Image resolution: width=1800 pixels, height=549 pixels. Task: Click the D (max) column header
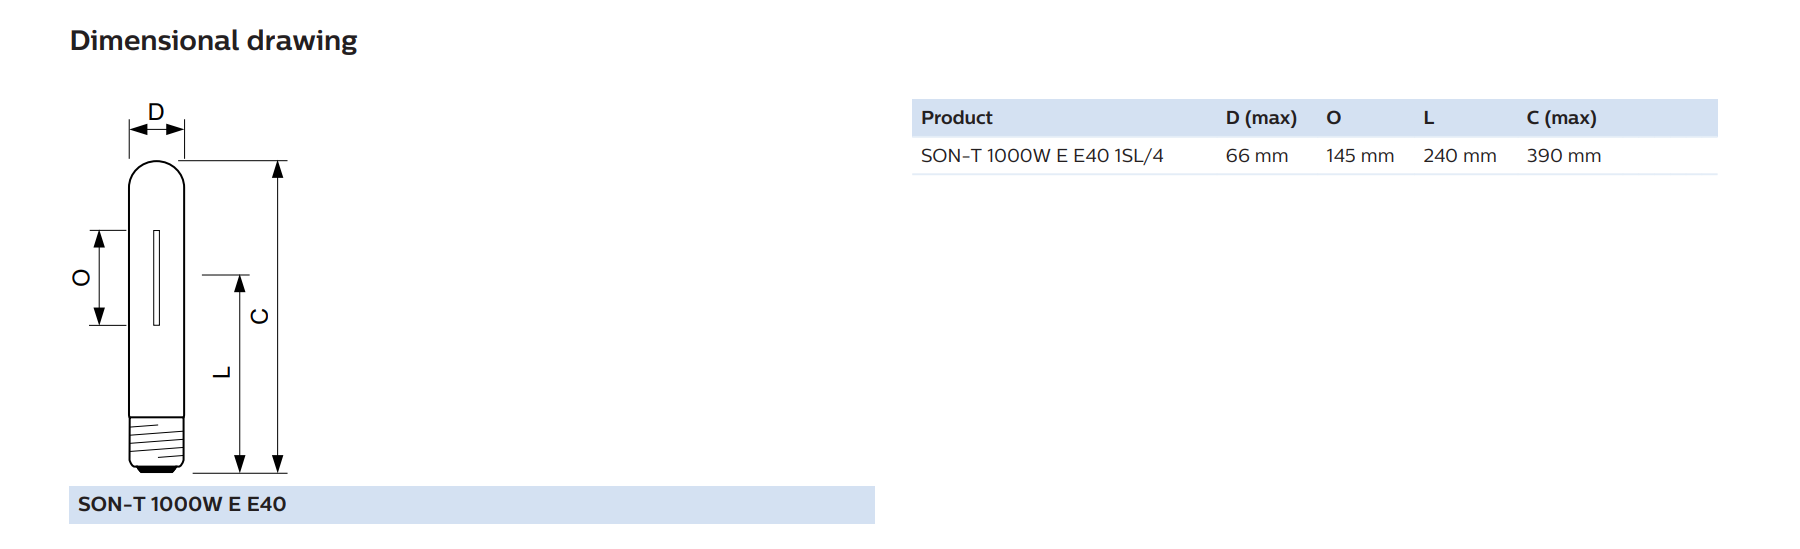(1261, 118)
